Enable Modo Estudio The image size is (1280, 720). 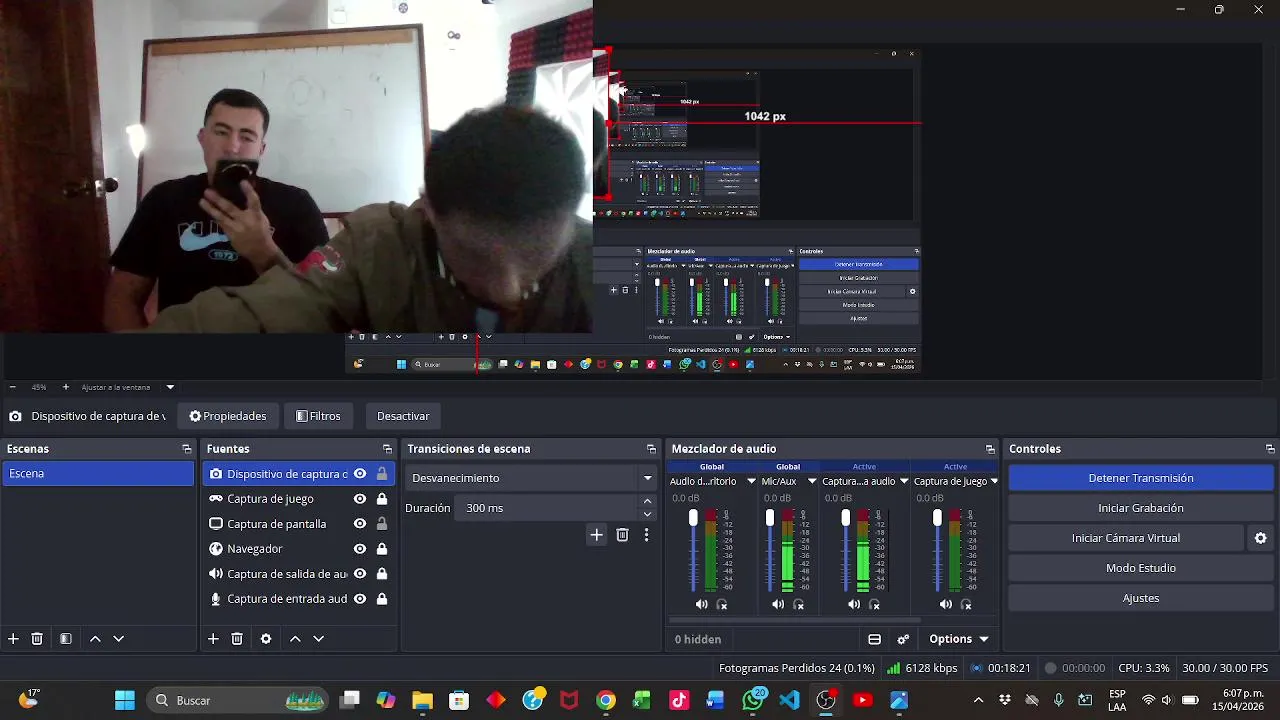click(x=1141, y=568)
